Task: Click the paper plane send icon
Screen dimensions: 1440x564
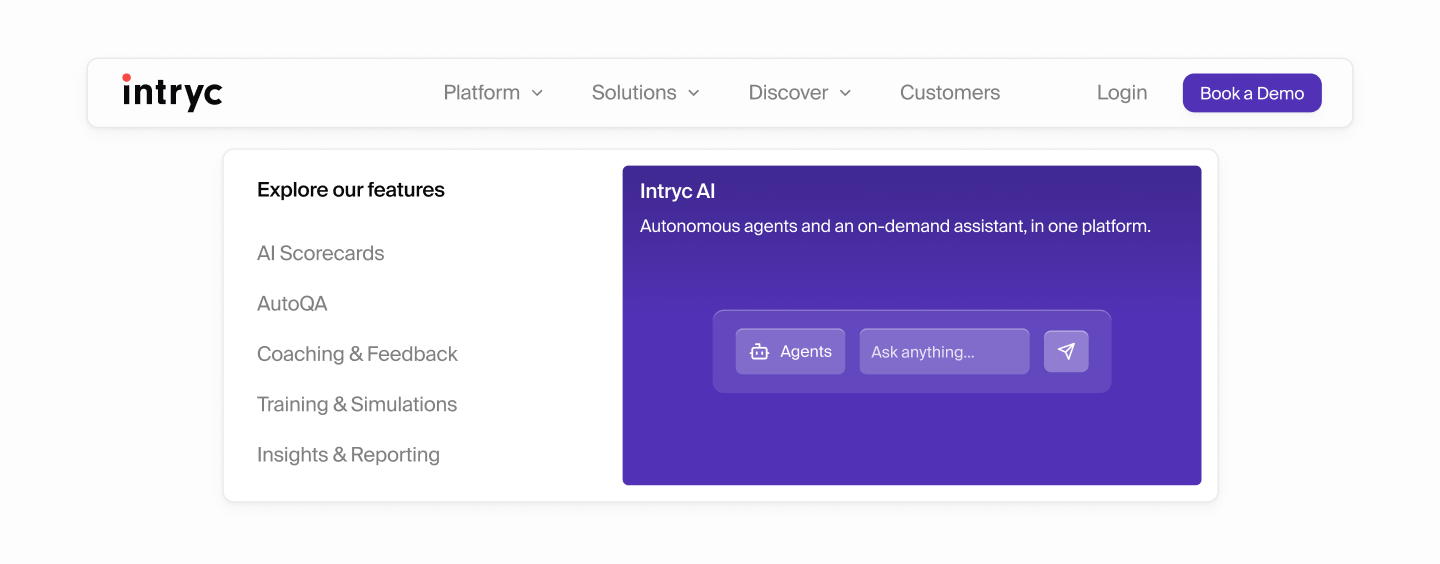Action: [1066, 352]
